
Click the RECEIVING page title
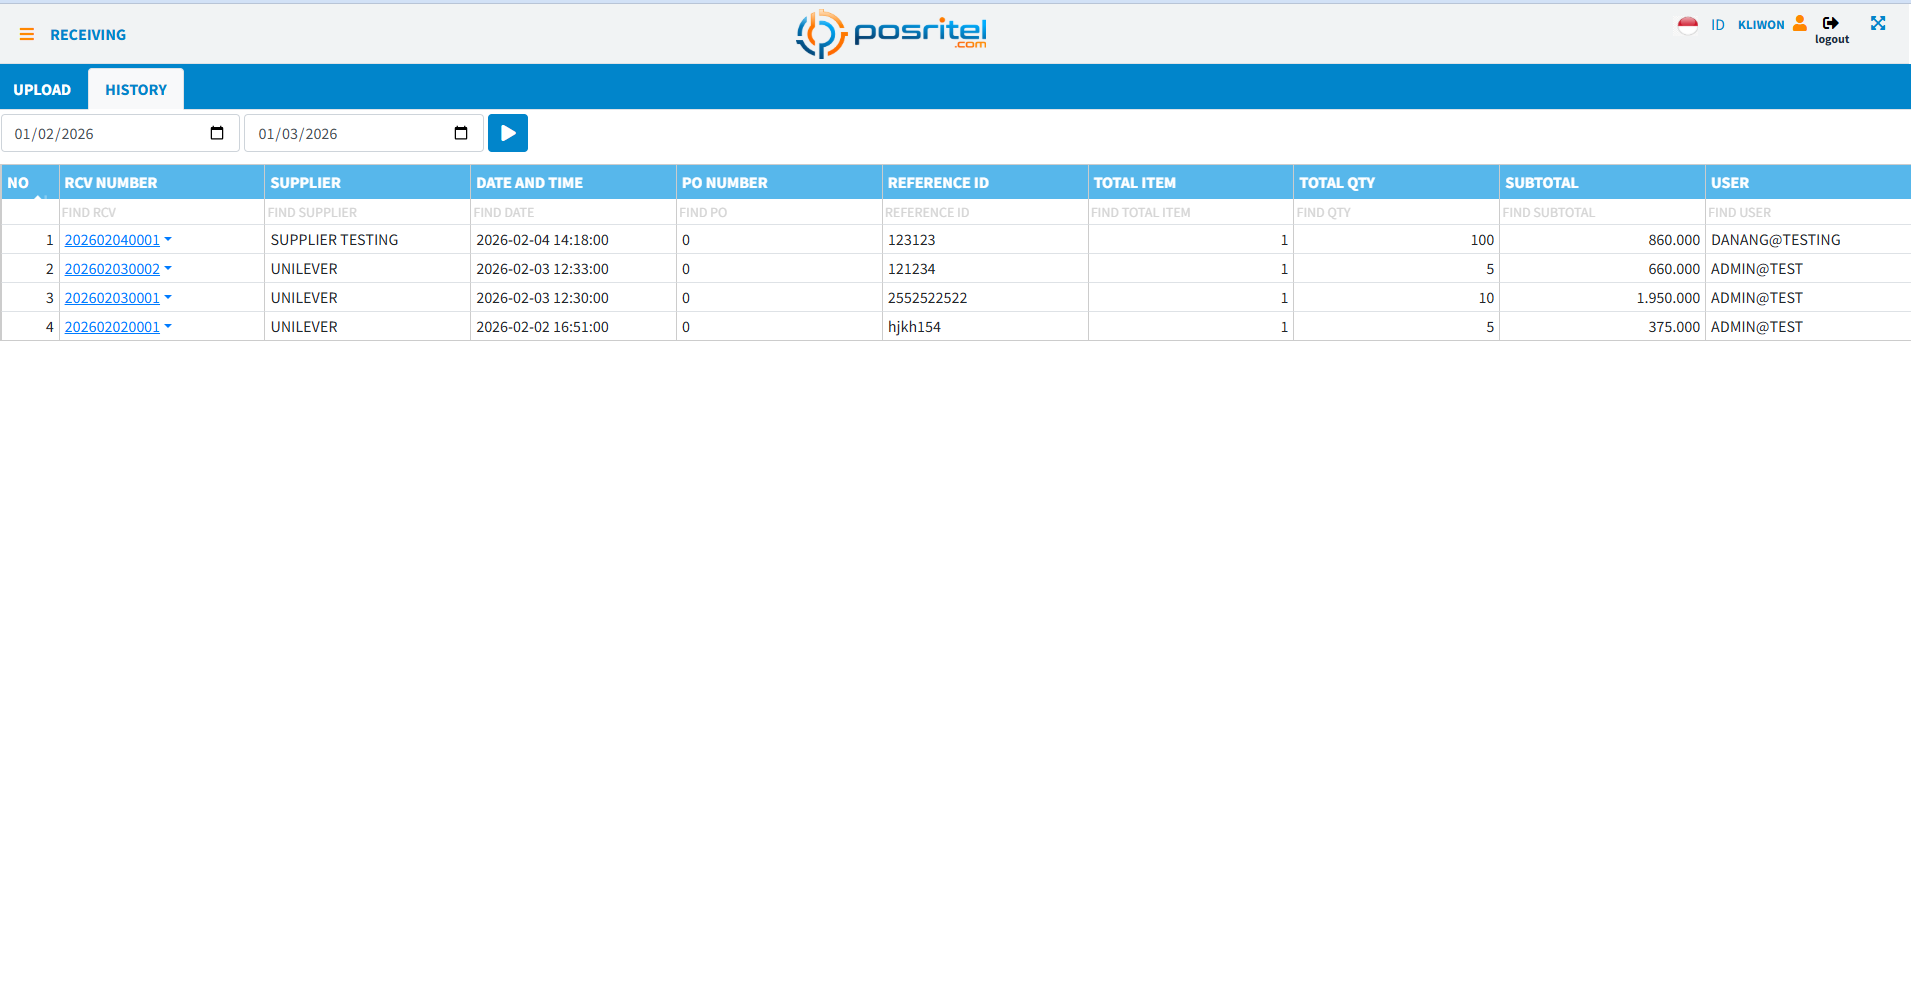88,35
